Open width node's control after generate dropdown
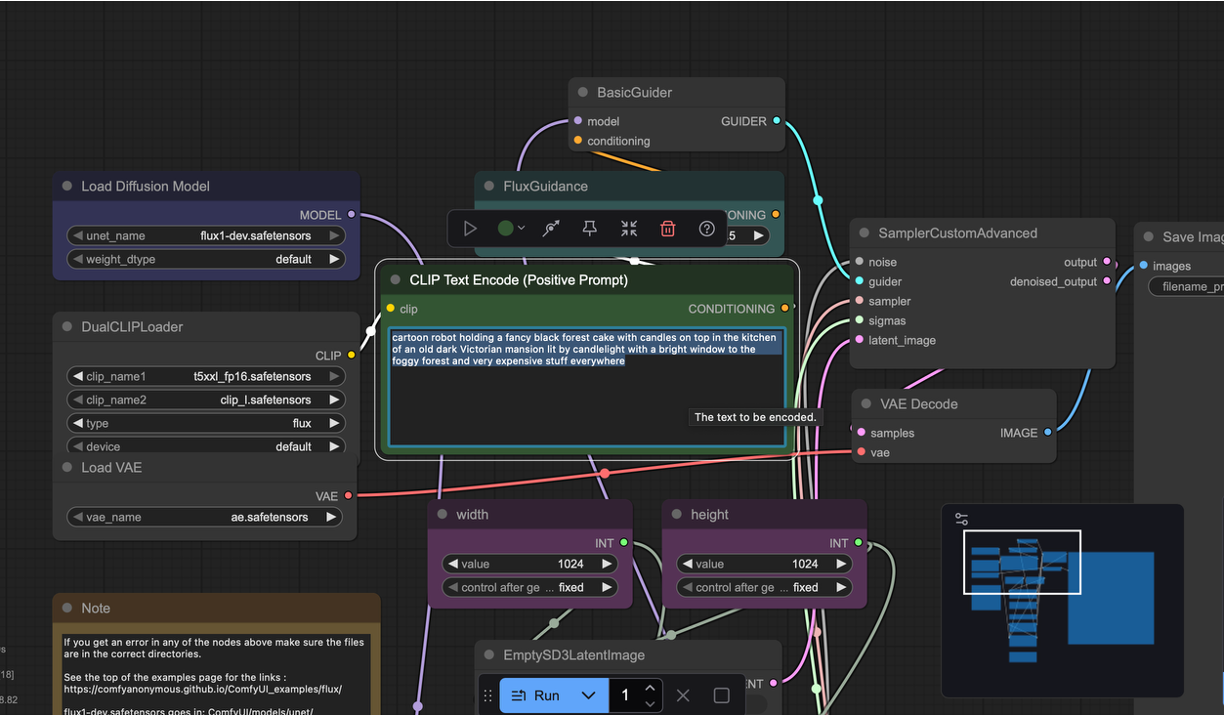 [x=530, y=587]
